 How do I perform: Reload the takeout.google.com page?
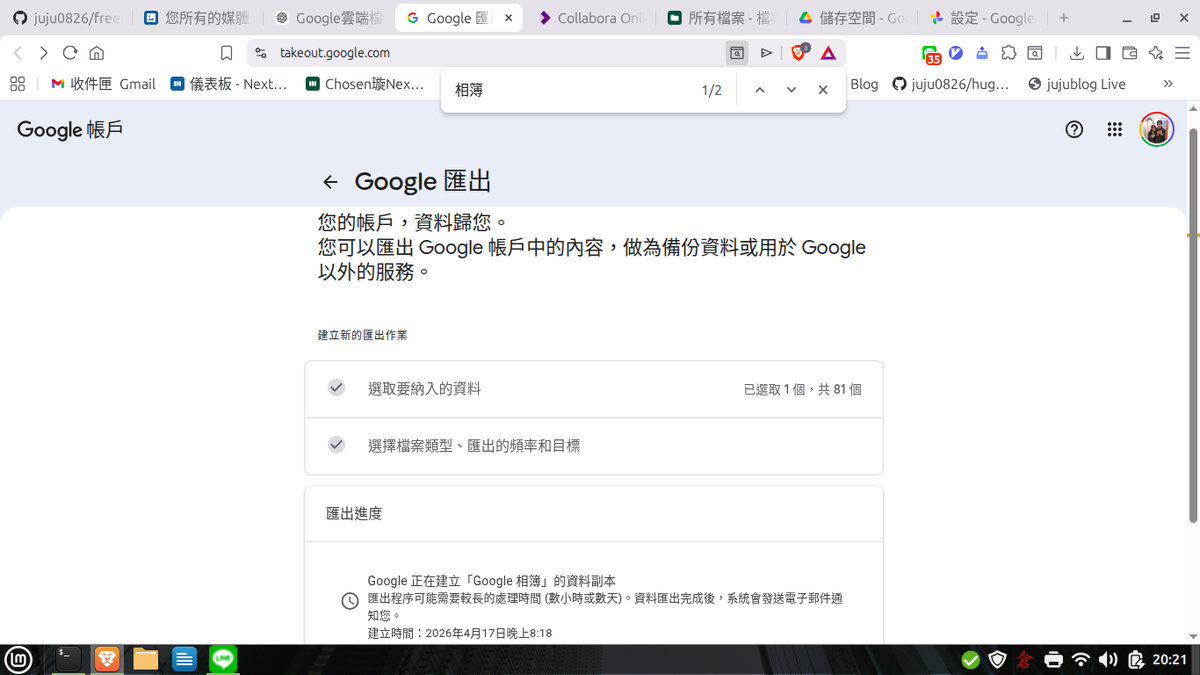coord(70,53)
